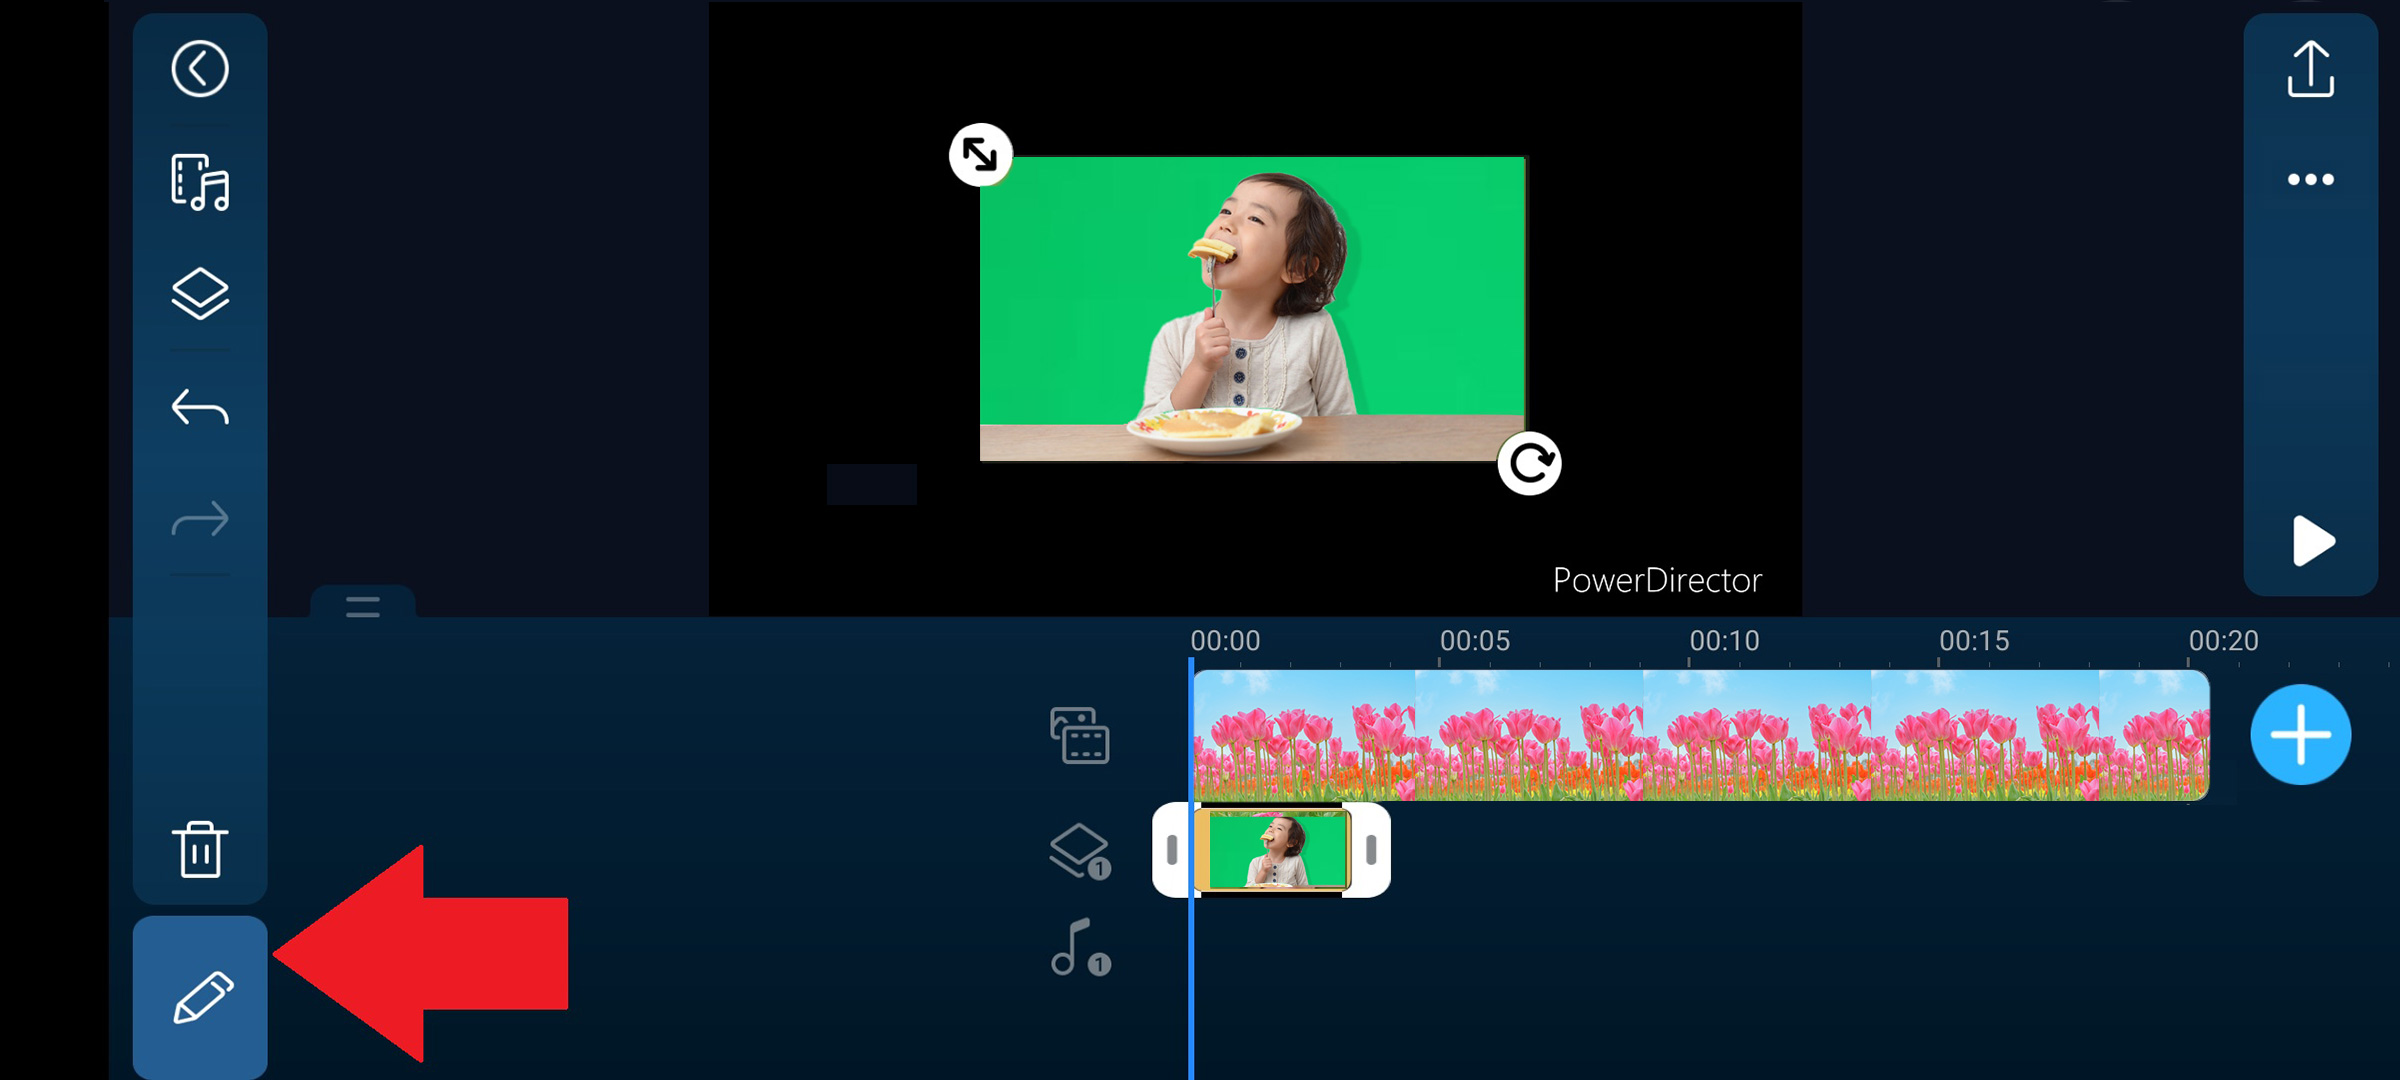Expand the timeline panel drag handle
The width and height of the screenshot is (2400, 1080).
(362, 606)
